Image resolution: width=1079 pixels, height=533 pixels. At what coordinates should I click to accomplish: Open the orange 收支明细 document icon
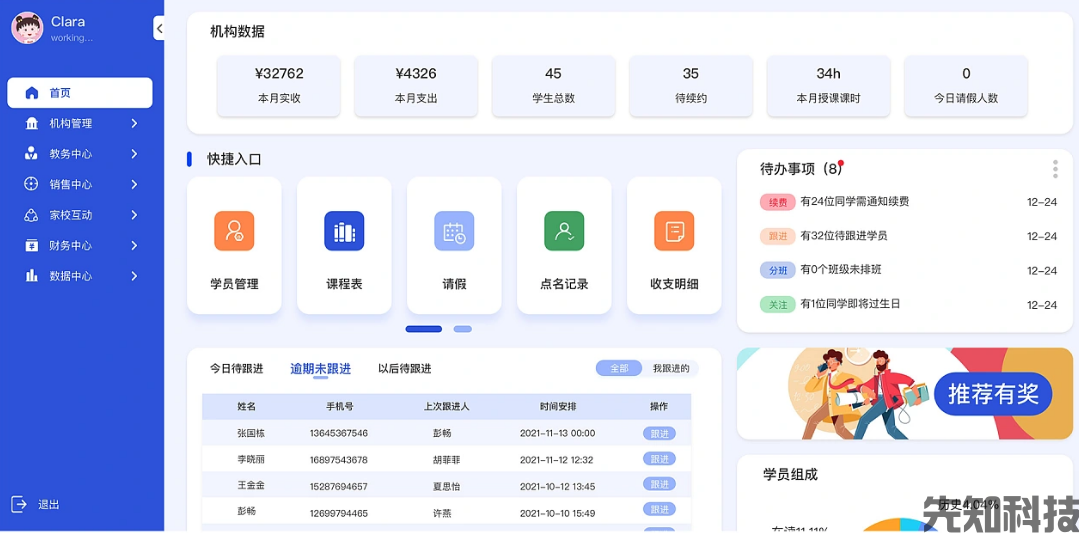tap(674, 230)
